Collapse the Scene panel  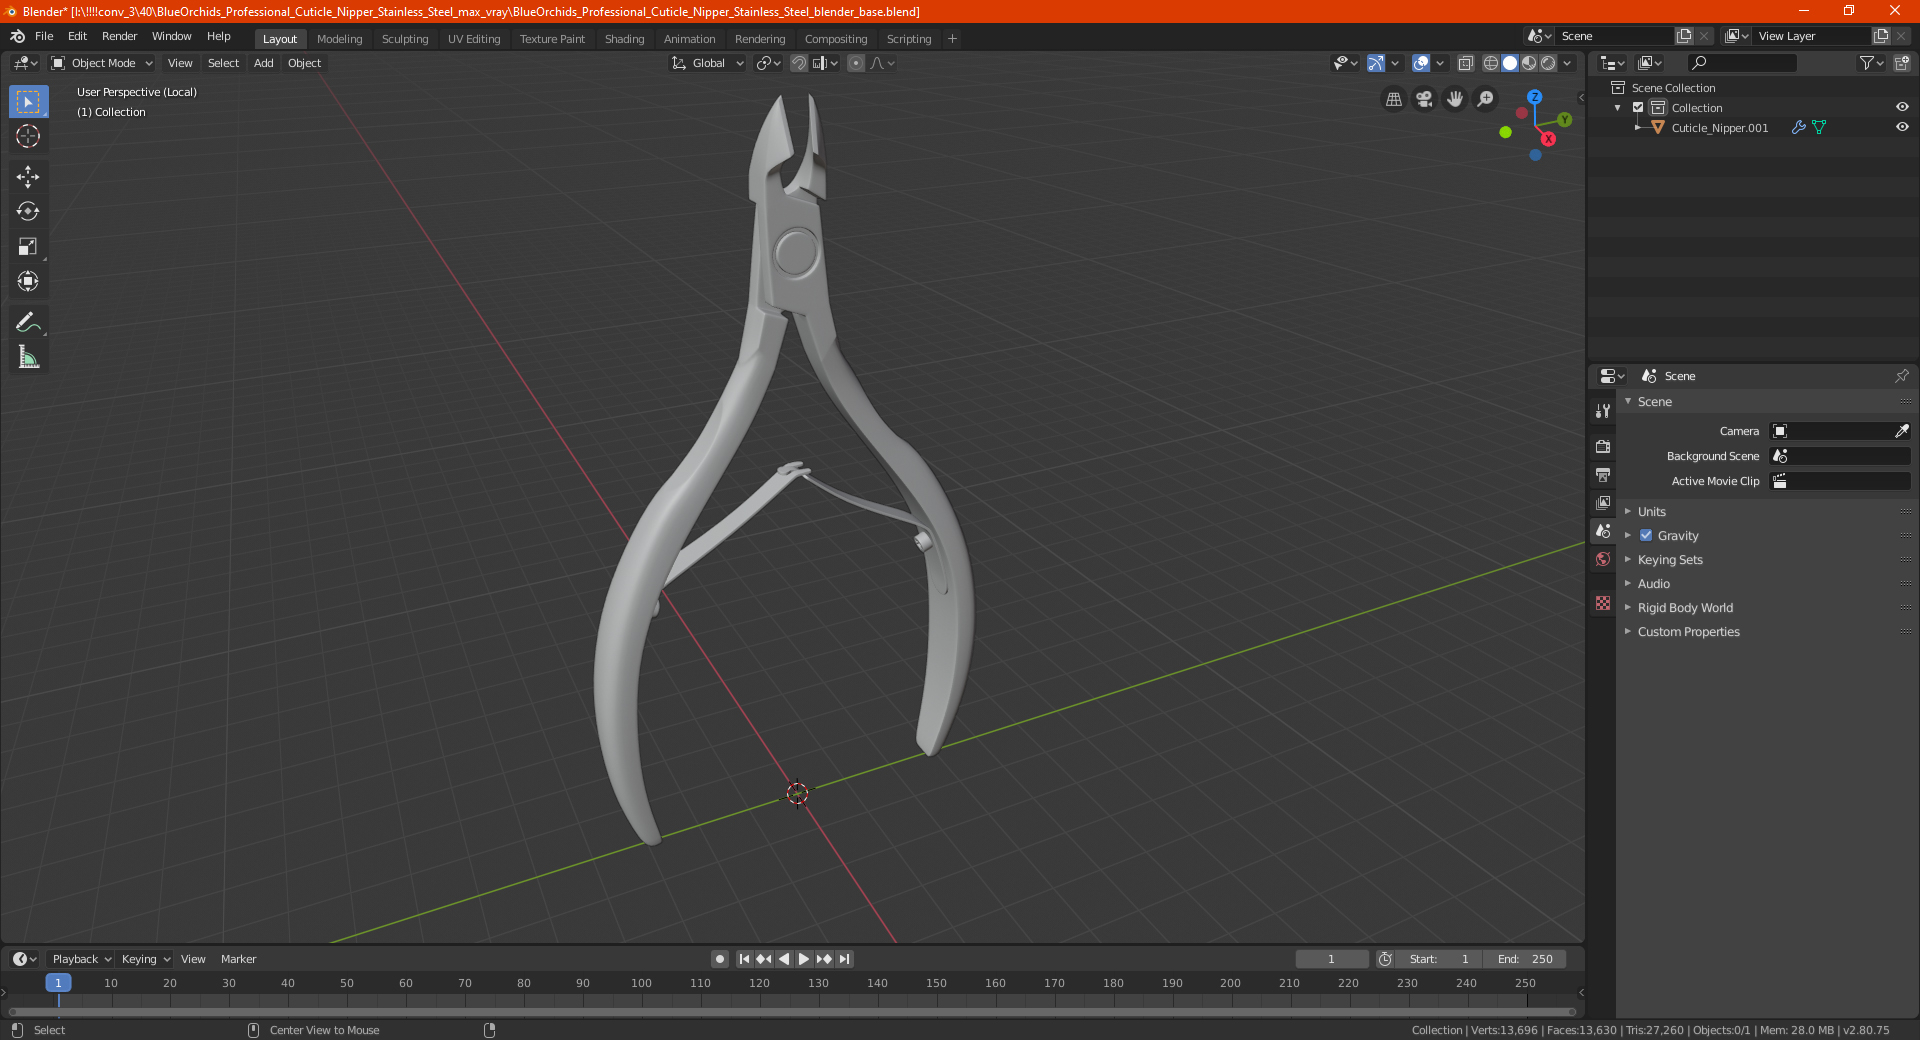tap(1654, 402)
